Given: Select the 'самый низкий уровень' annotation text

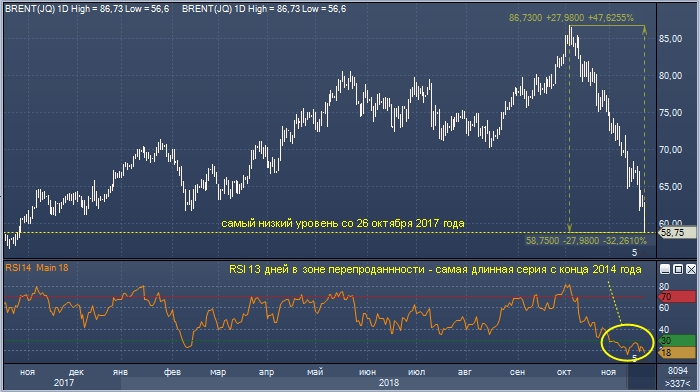Looking at the screenshot, I should coord(343,223).
